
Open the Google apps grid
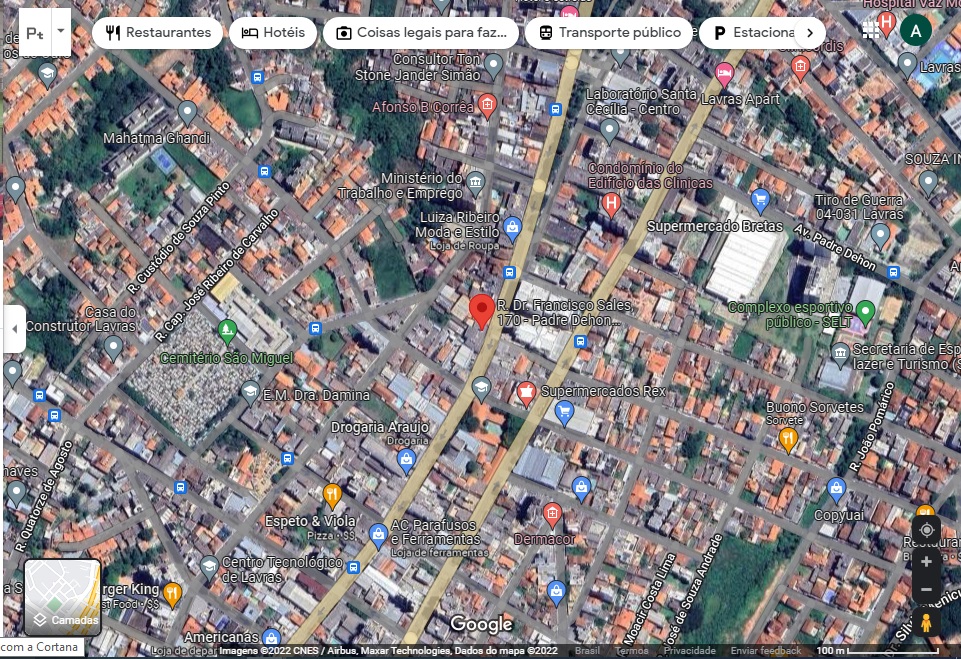pos(870,31)
